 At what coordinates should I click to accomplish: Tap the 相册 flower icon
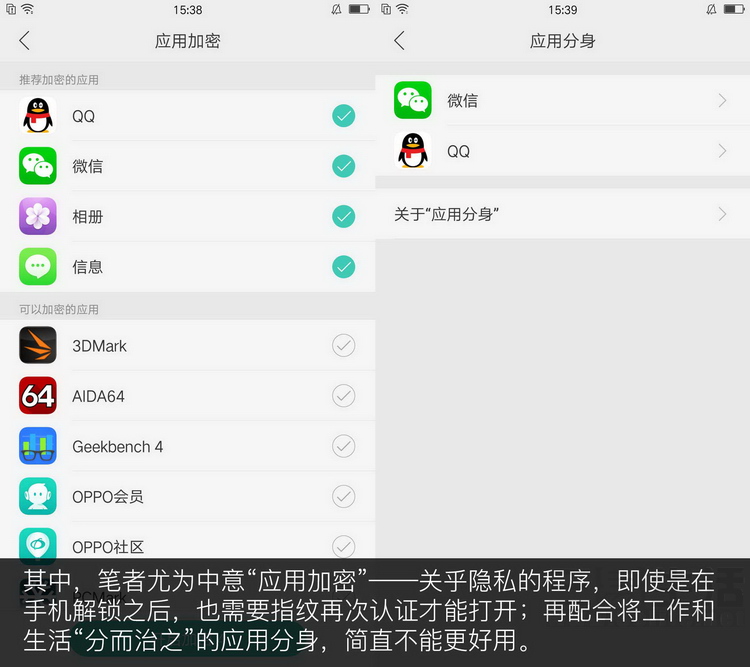(38, 216)
